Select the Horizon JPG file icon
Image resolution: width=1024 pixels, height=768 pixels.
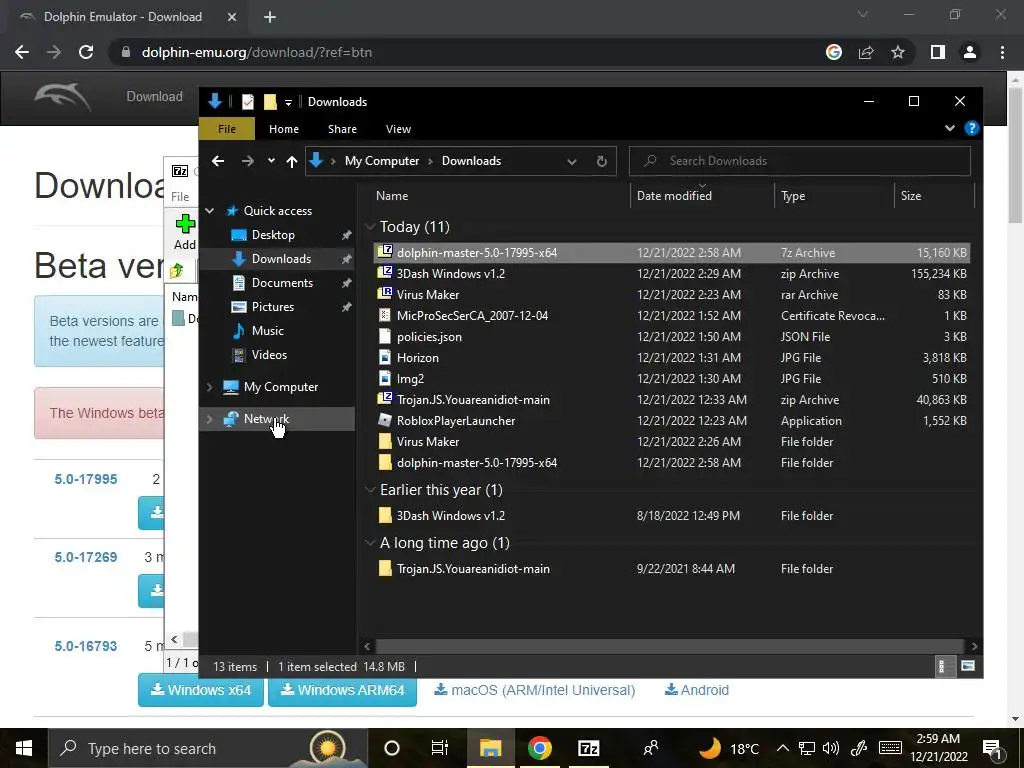tap(385, 357)
